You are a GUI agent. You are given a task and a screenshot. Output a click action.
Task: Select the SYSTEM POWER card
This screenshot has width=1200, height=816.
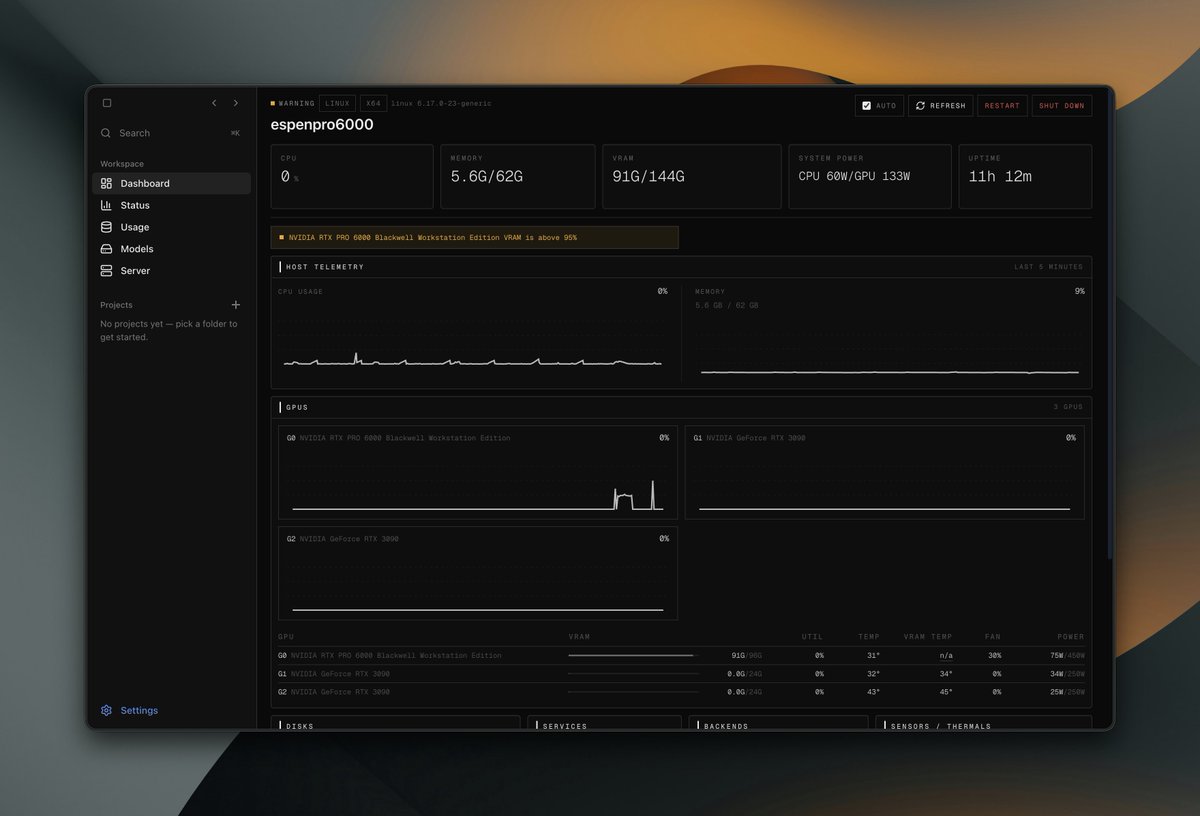point(870,176)
